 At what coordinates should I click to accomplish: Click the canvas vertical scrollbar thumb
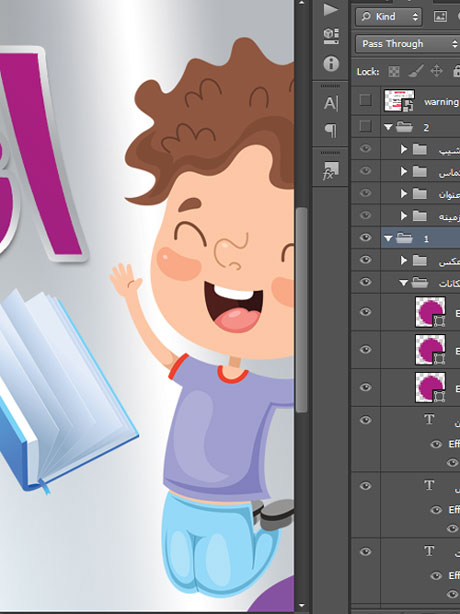coord(301,310)
